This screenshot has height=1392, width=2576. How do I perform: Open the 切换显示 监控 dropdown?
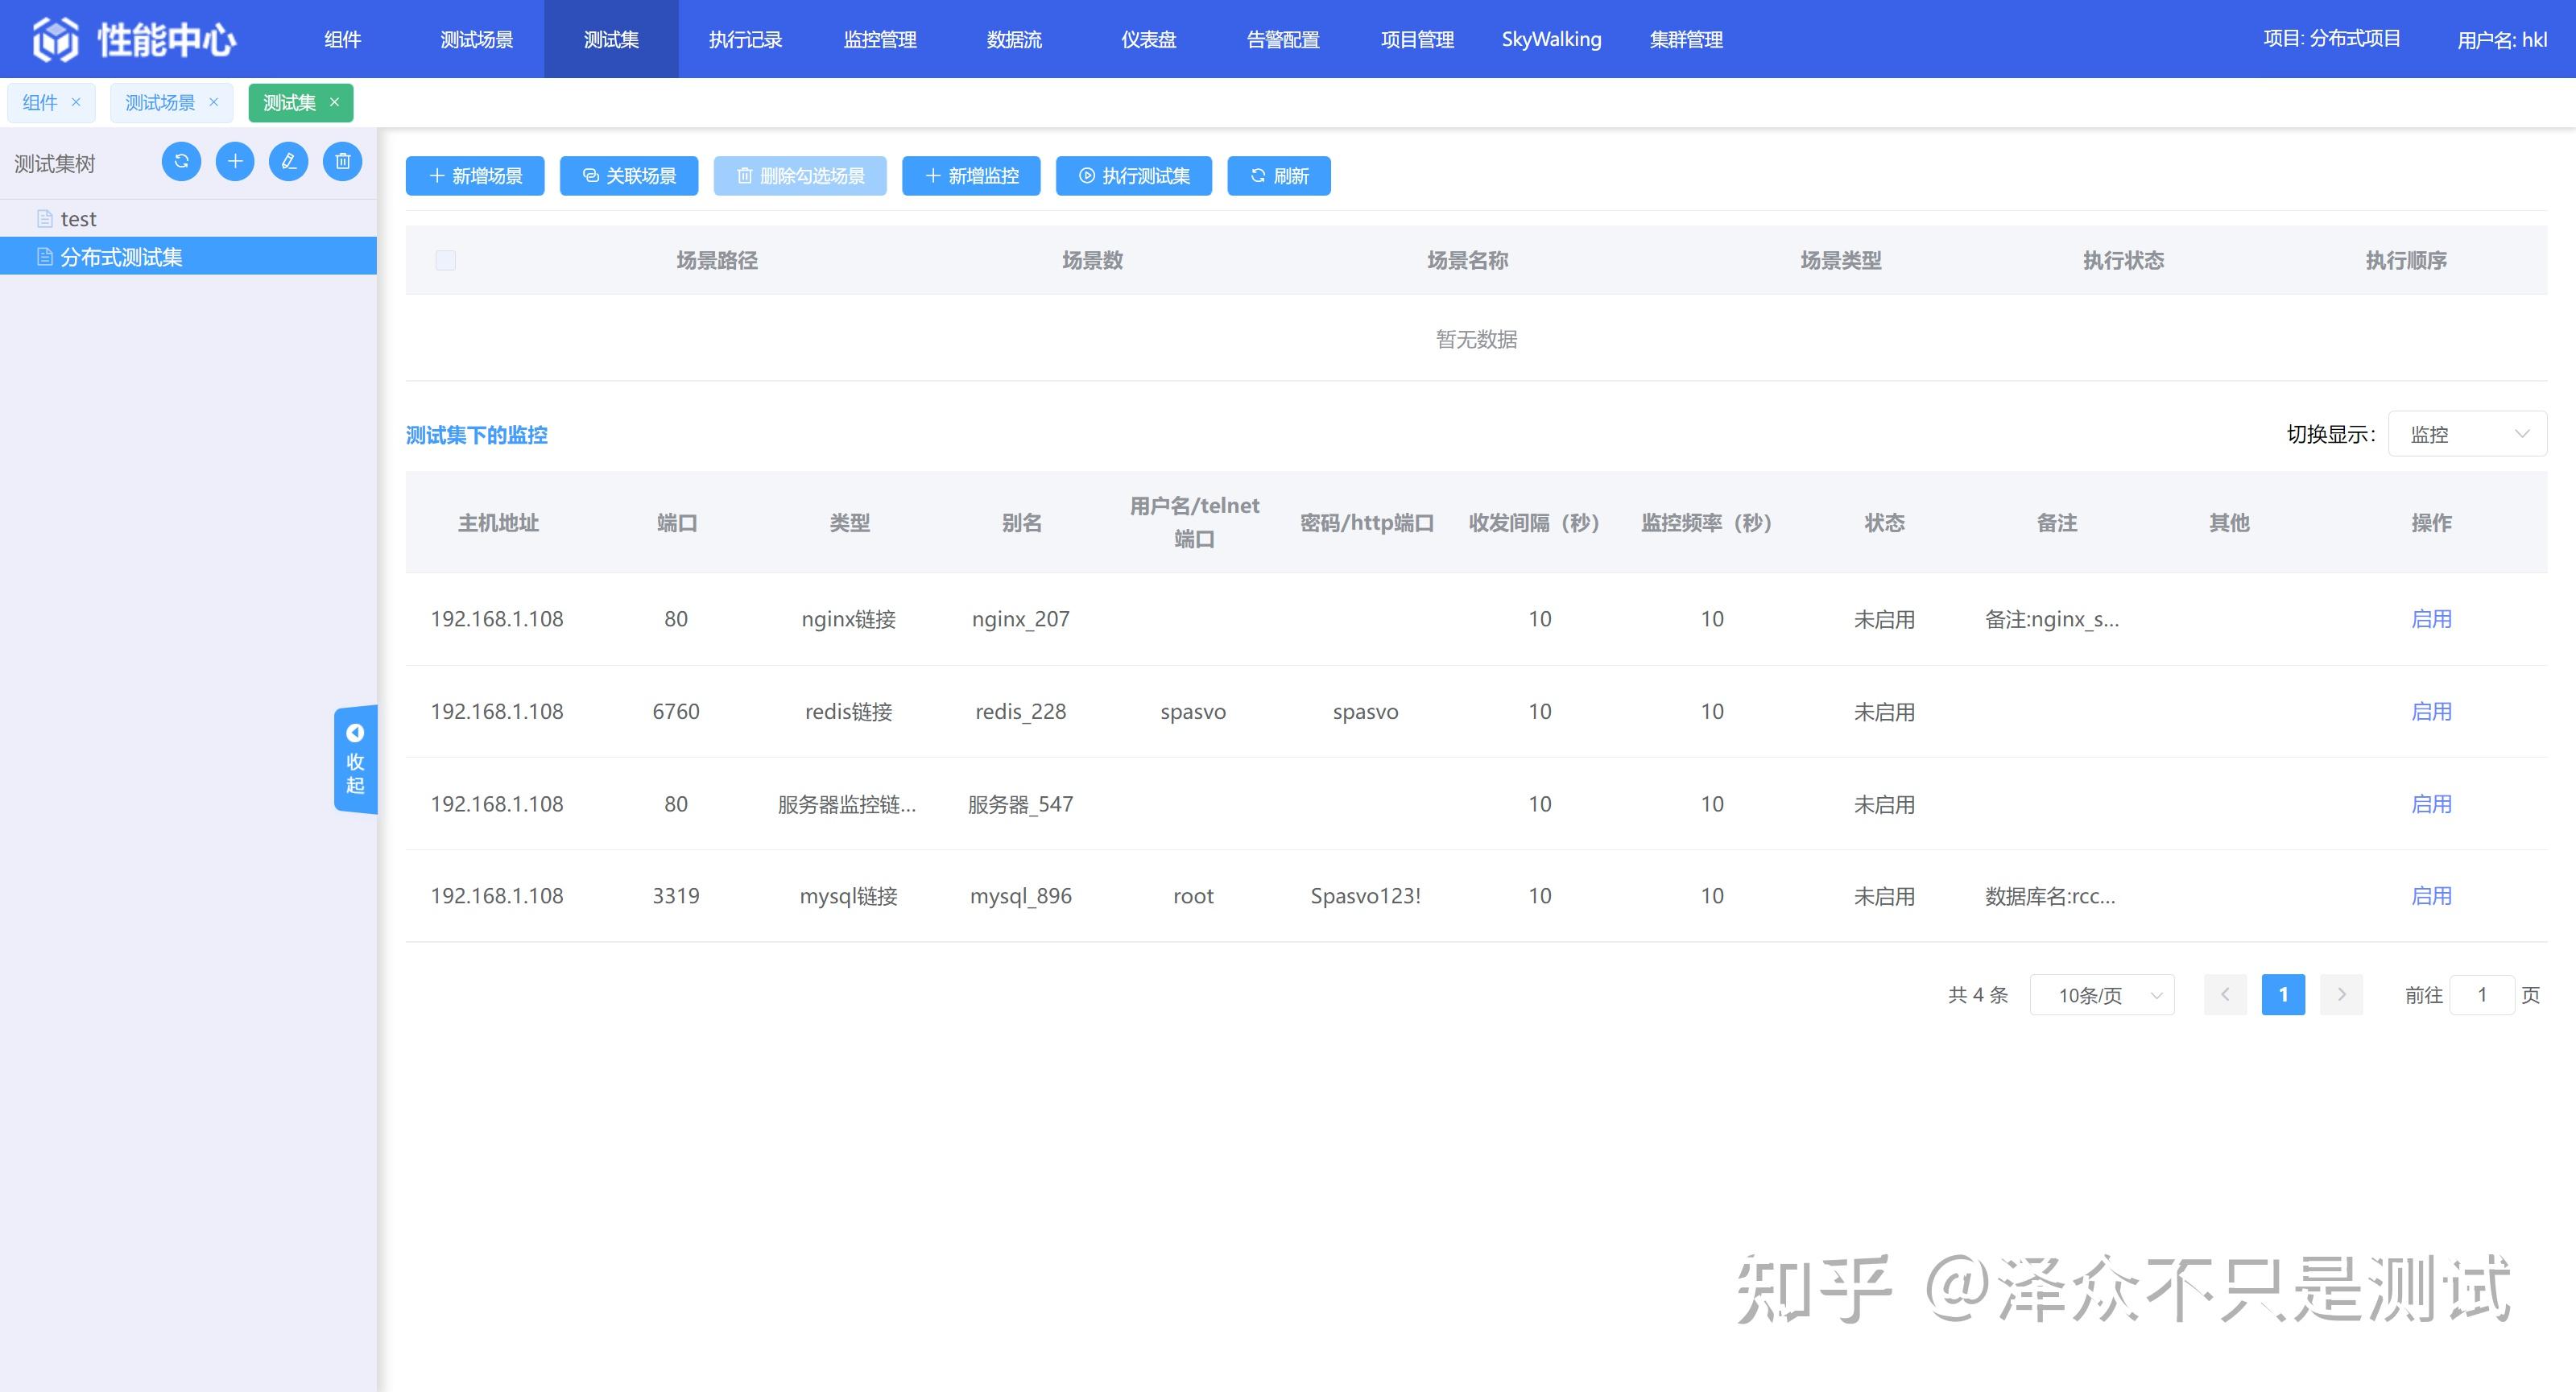2466,434
